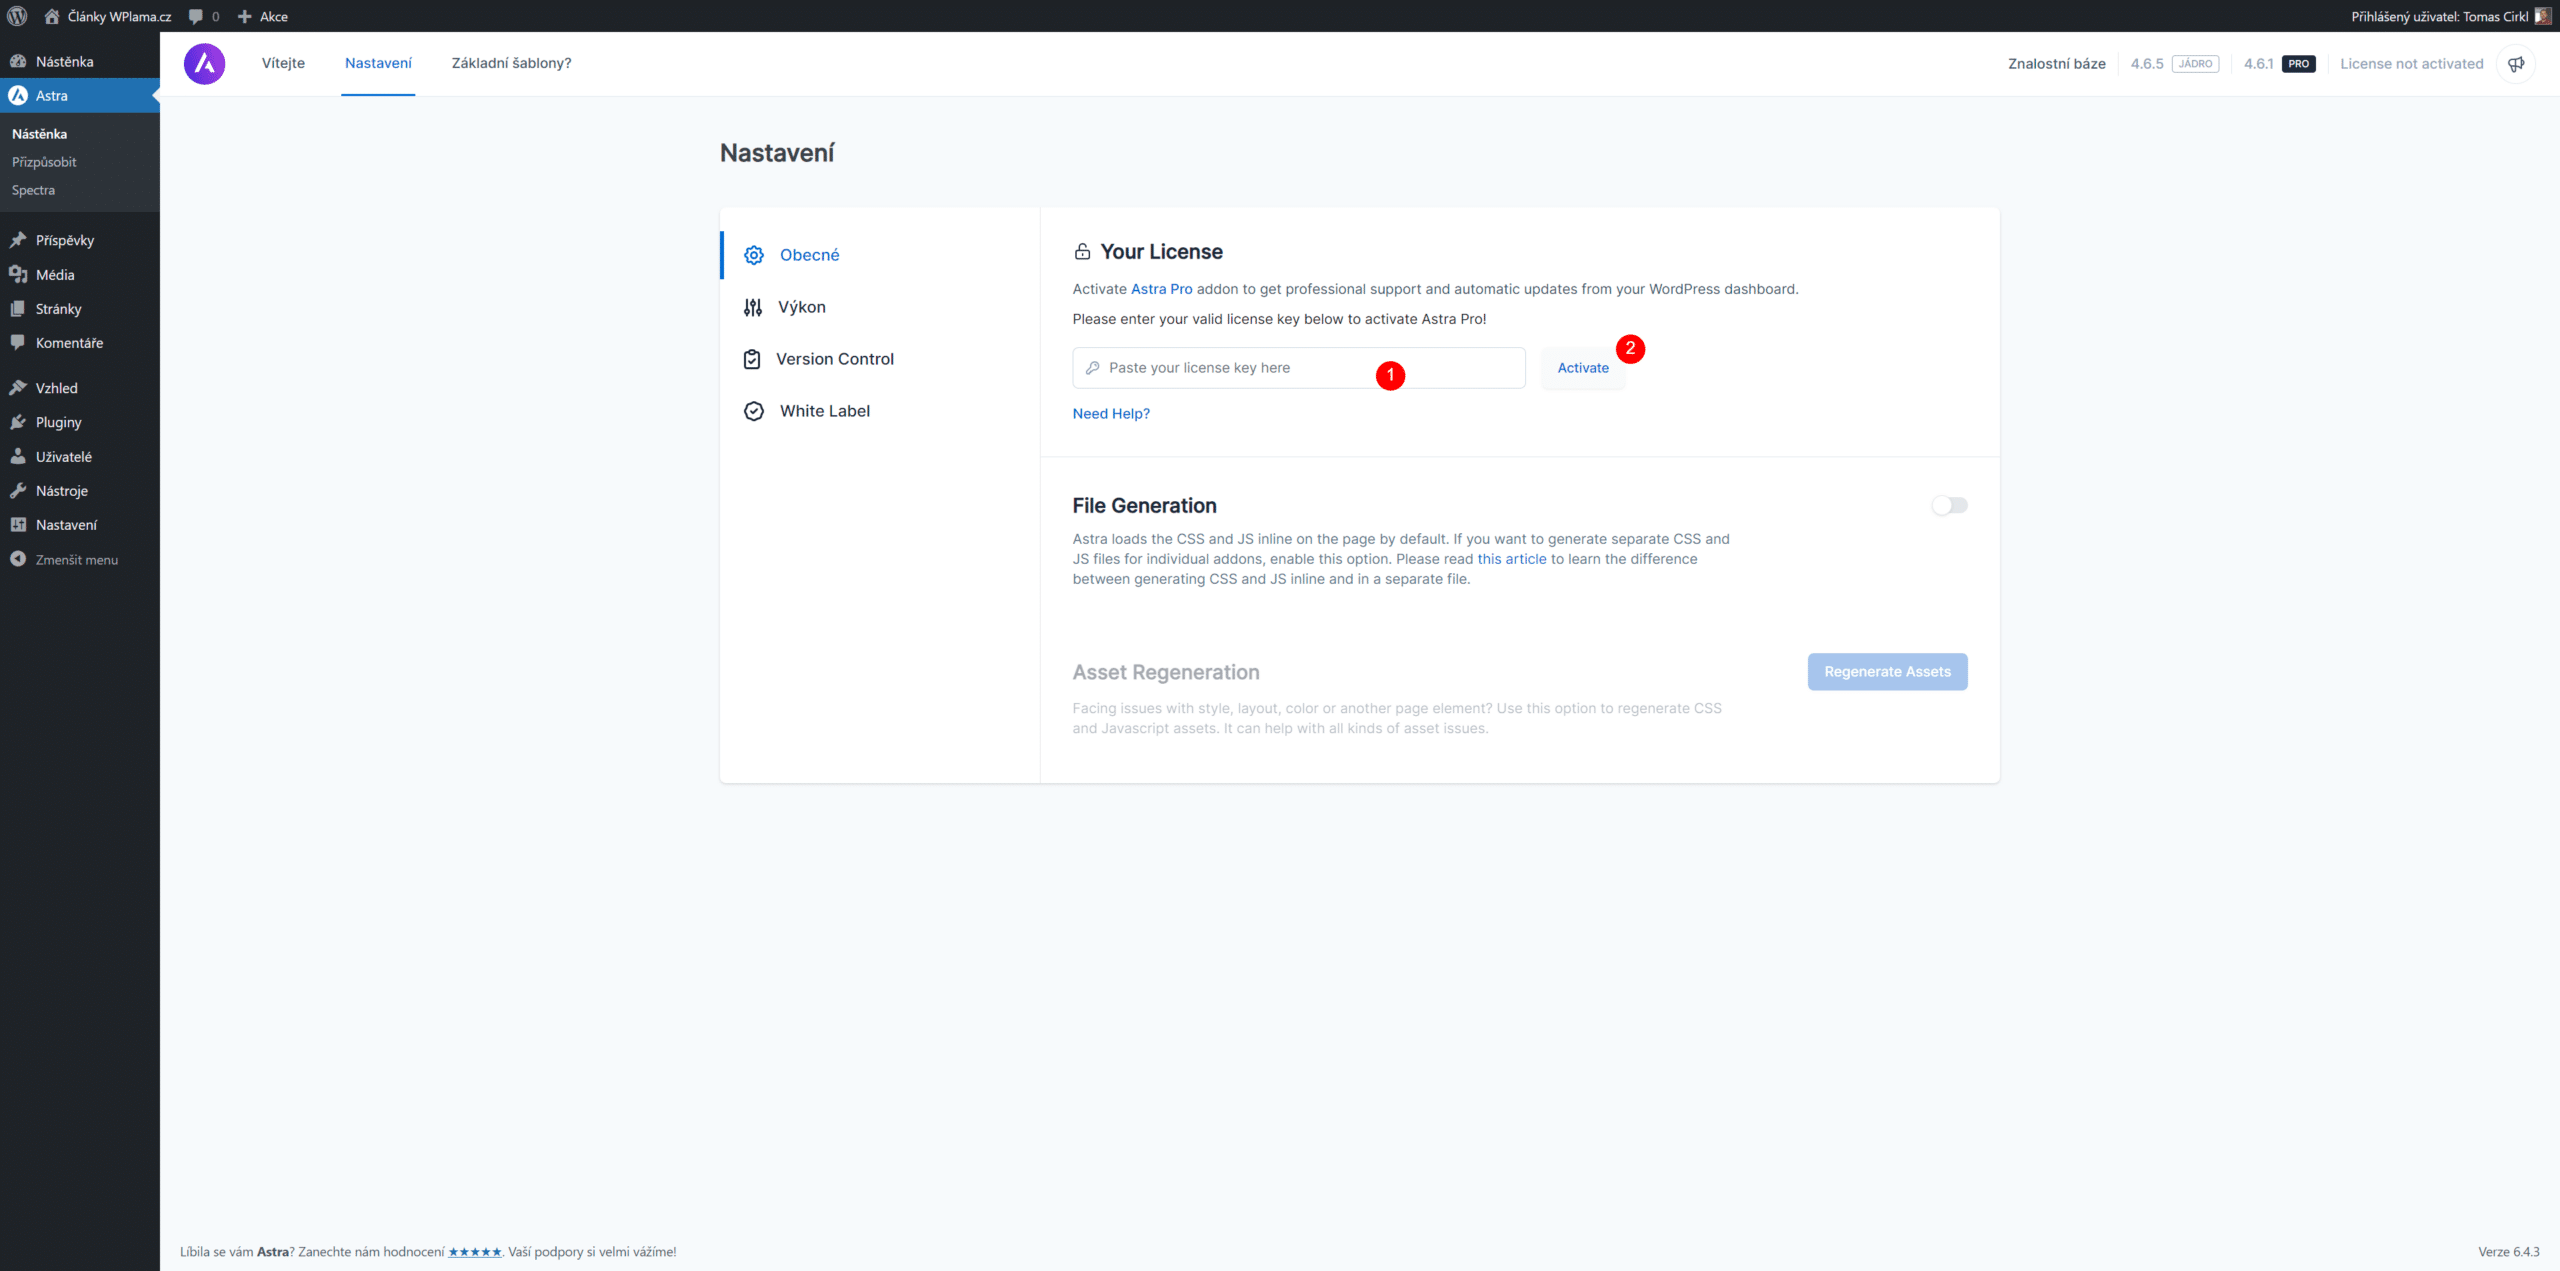Click the lock icon beside Your License
The width and height of the screenshot is (2560, 1271).
click(1082, 251)
